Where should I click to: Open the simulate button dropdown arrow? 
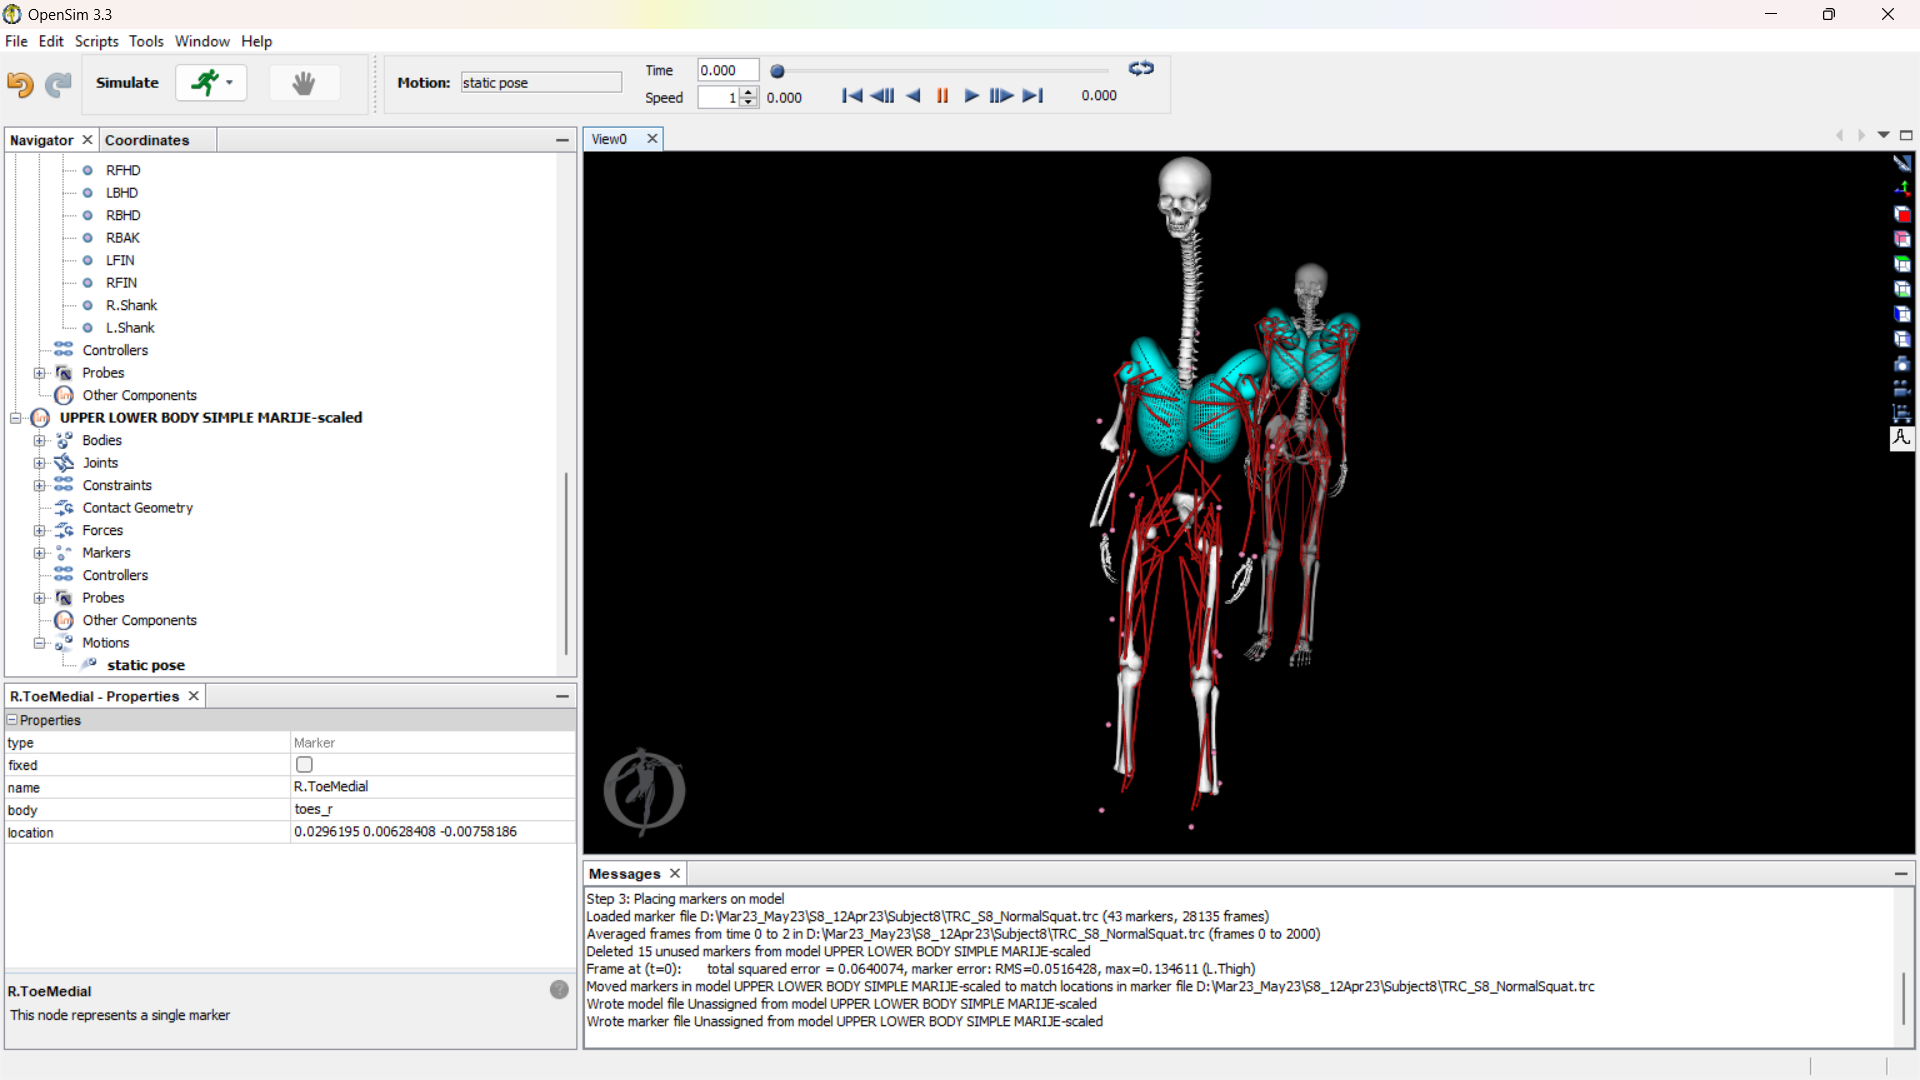pyautogui.click(x=230, y=83)
